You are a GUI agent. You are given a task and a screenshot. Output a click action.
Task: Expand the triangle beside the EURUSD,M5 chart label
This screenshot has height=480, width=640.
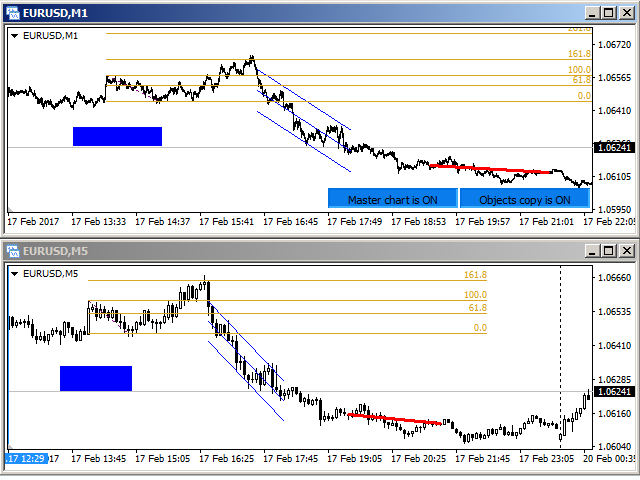click(15, 273)
